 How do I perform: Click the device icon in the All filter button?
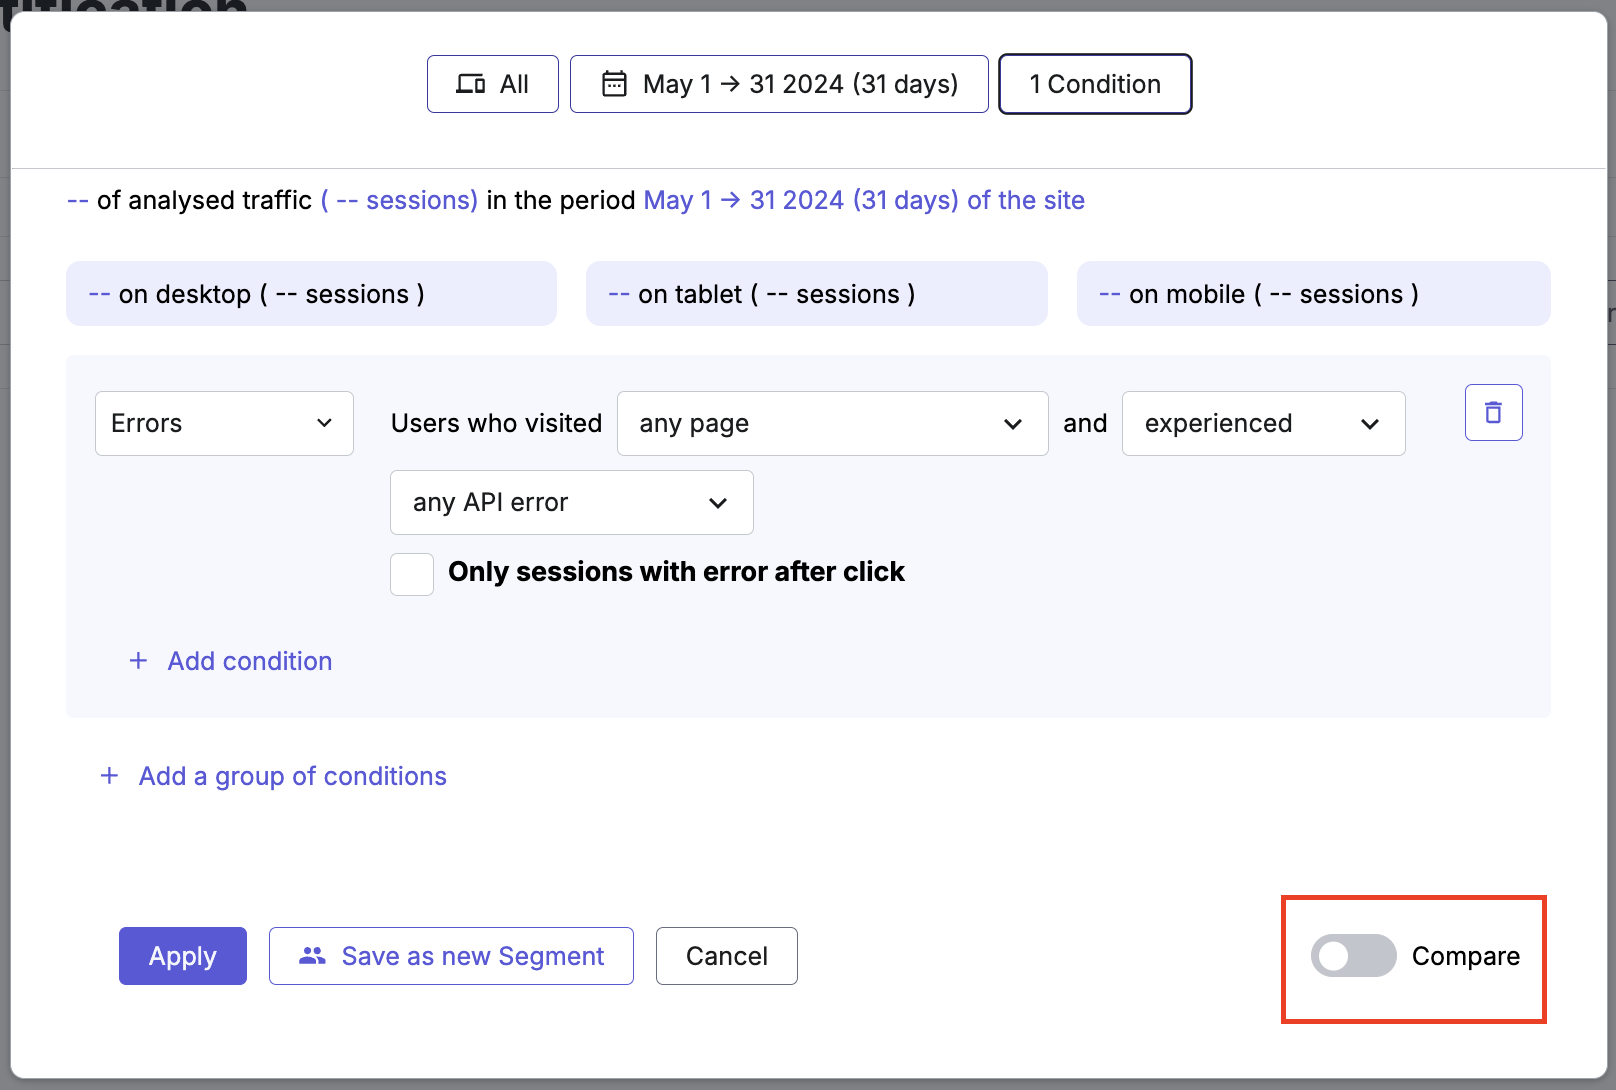(470, 84)
